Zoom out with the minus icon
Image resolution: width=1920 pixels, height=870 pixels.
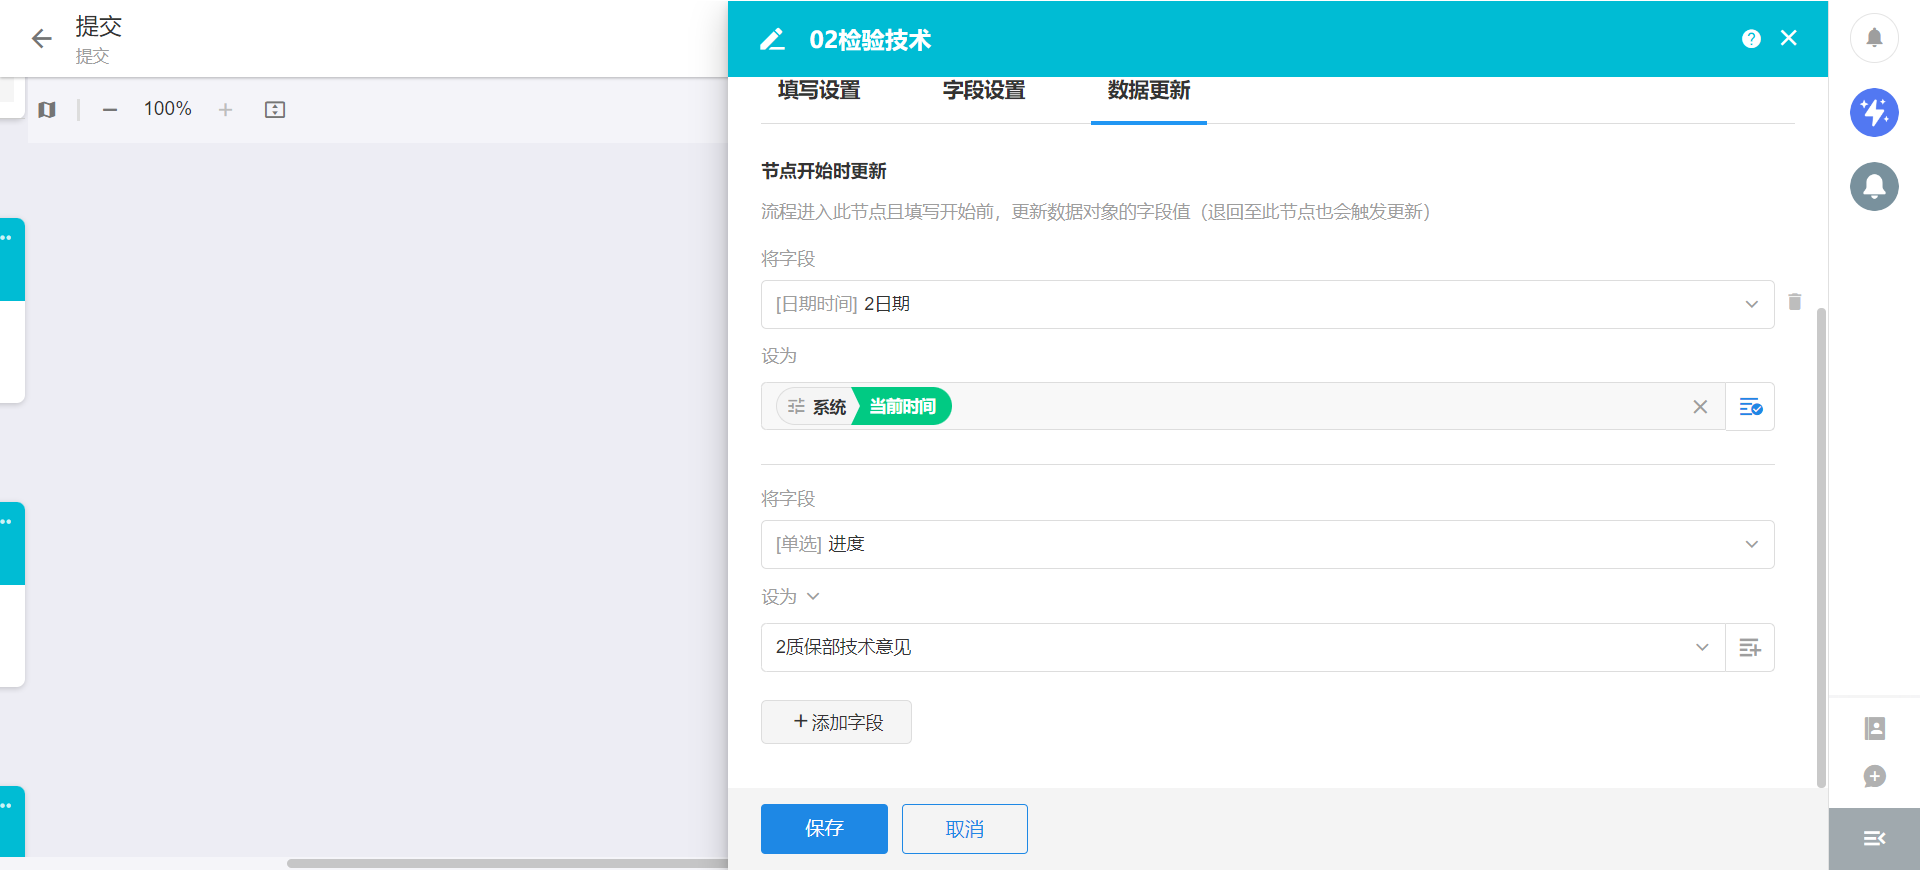click(x=110, y=110)
